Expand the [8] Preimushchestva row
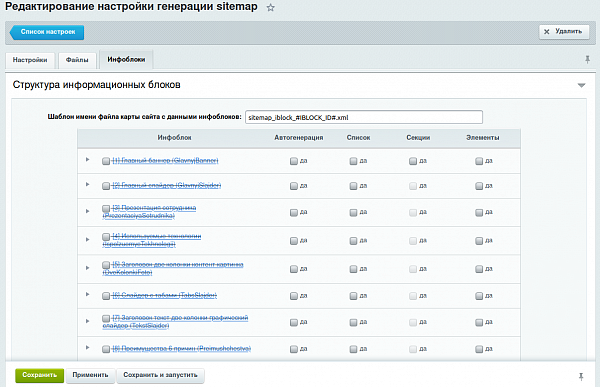 click(88, 347)
